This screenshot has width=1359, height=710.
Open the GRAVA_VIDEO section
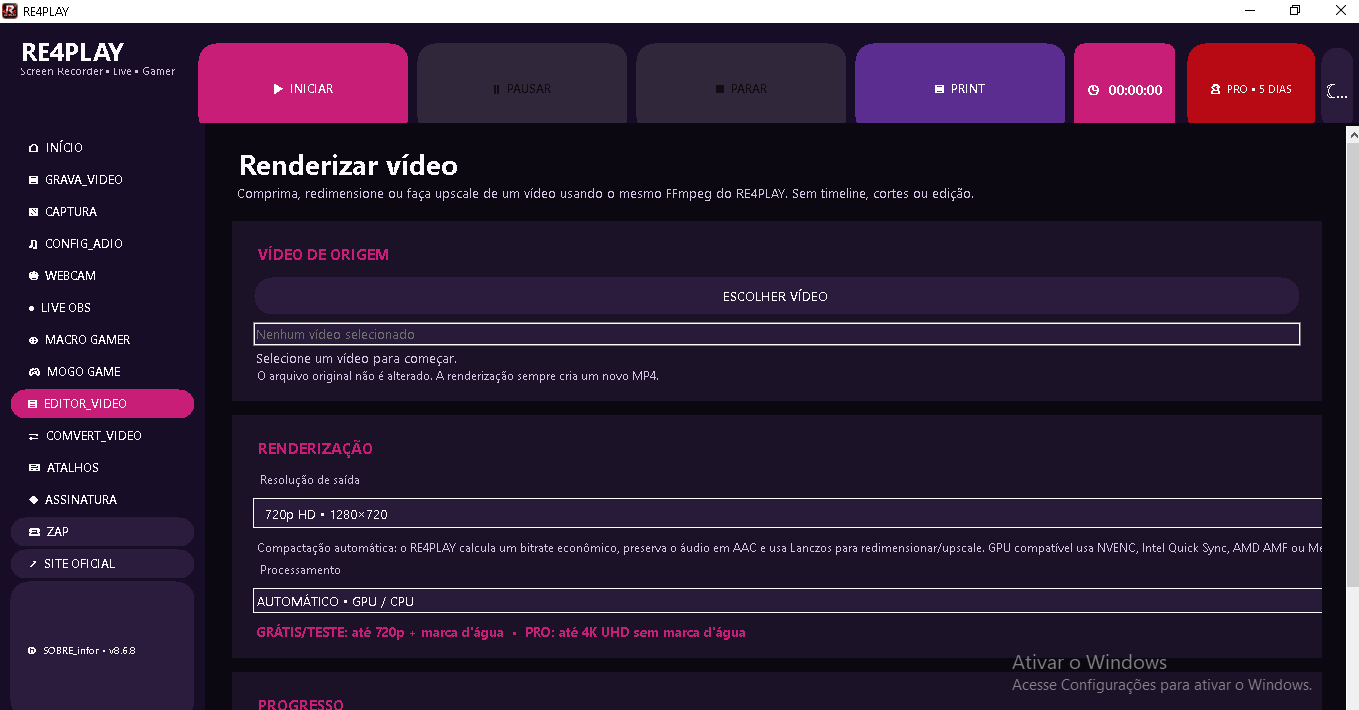coord(102,180)
